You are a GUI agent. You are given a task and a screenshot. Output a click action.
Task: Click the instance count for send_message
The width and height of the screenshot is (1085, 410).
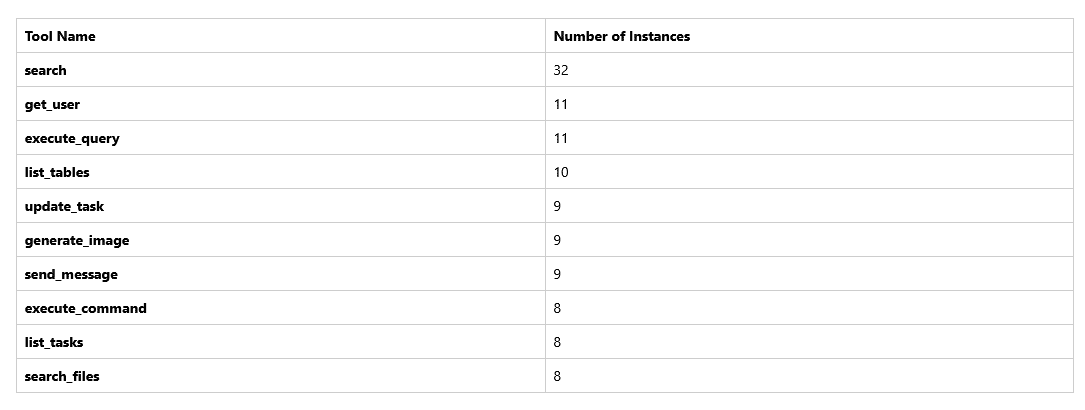(558, 274)
